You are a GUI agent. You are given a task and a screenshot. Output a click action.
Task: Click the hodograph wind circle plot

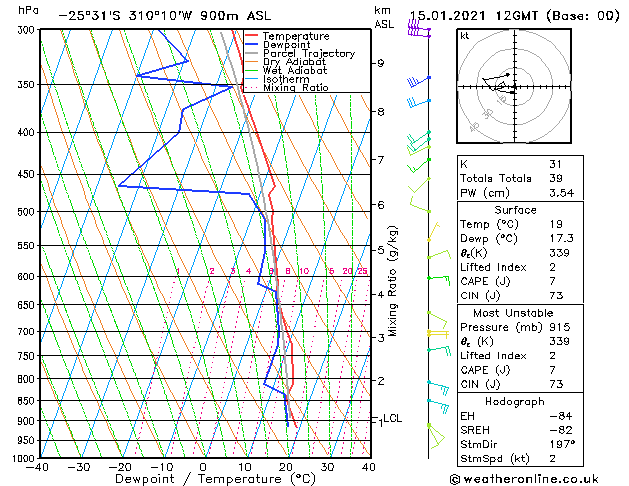click(514, 86)
